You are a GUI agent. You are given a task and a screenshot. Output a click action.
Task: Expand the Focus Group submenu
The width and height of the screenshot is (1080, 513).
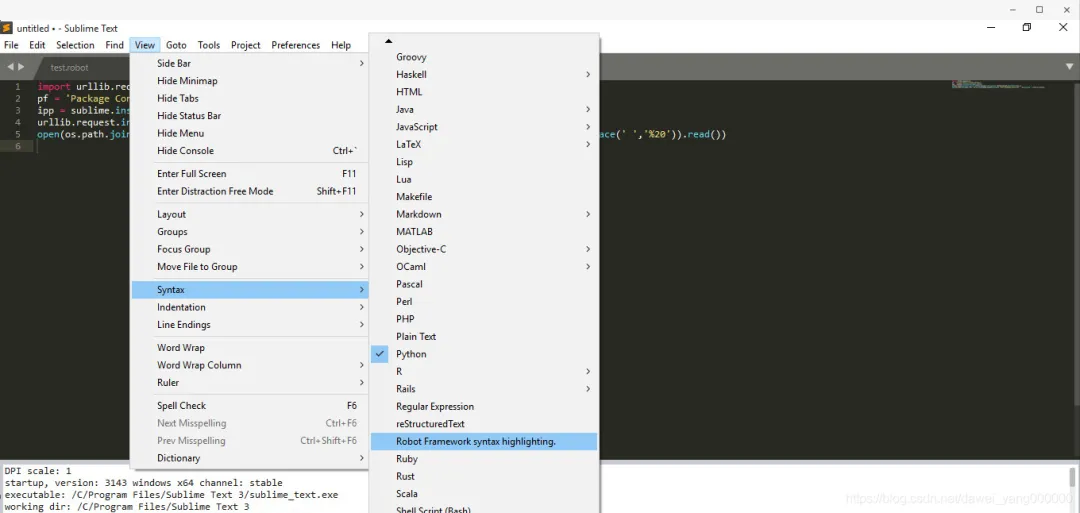click(250, 249)
